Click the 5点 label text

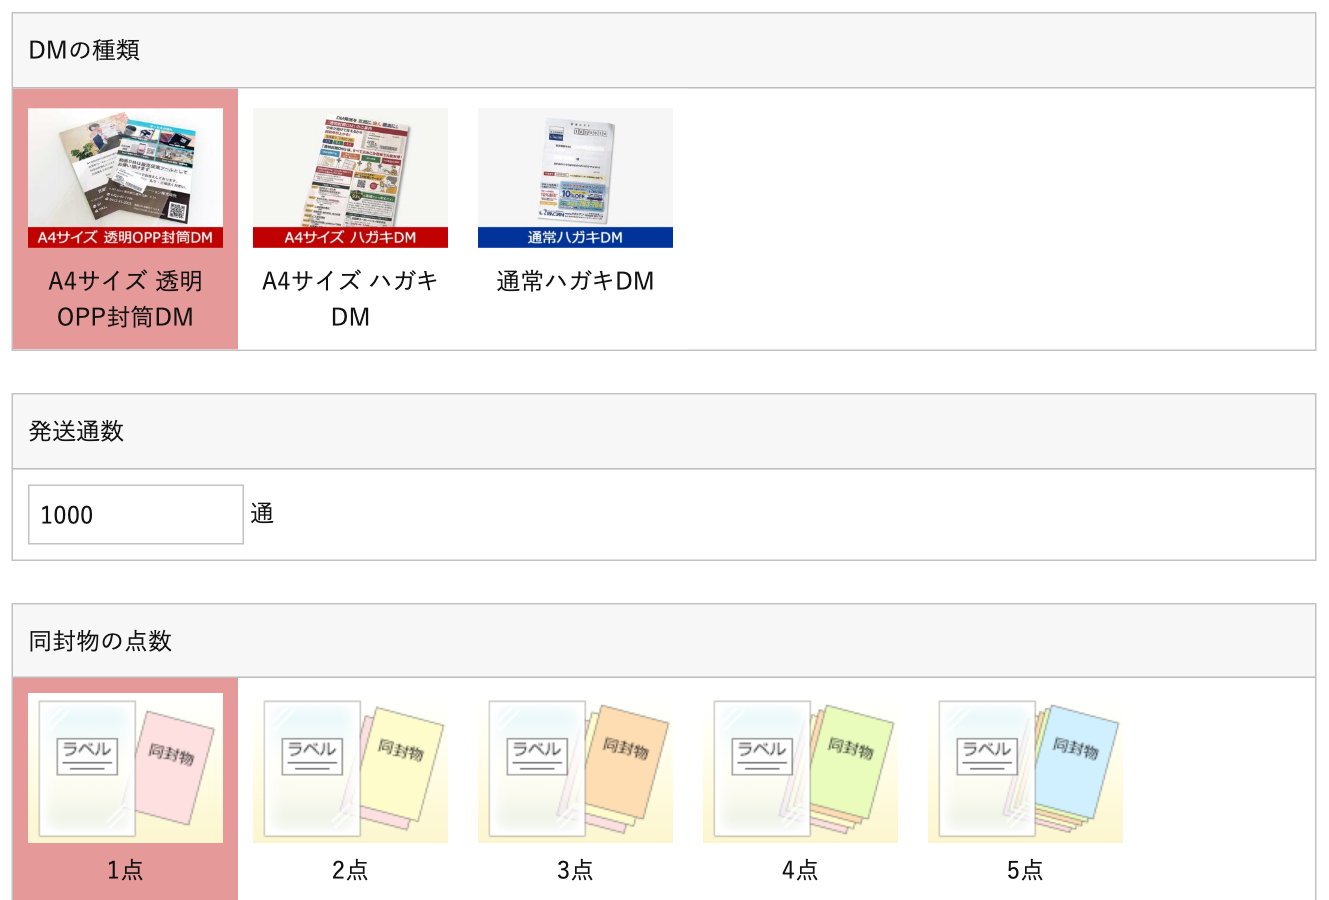tap(1025, 870)
